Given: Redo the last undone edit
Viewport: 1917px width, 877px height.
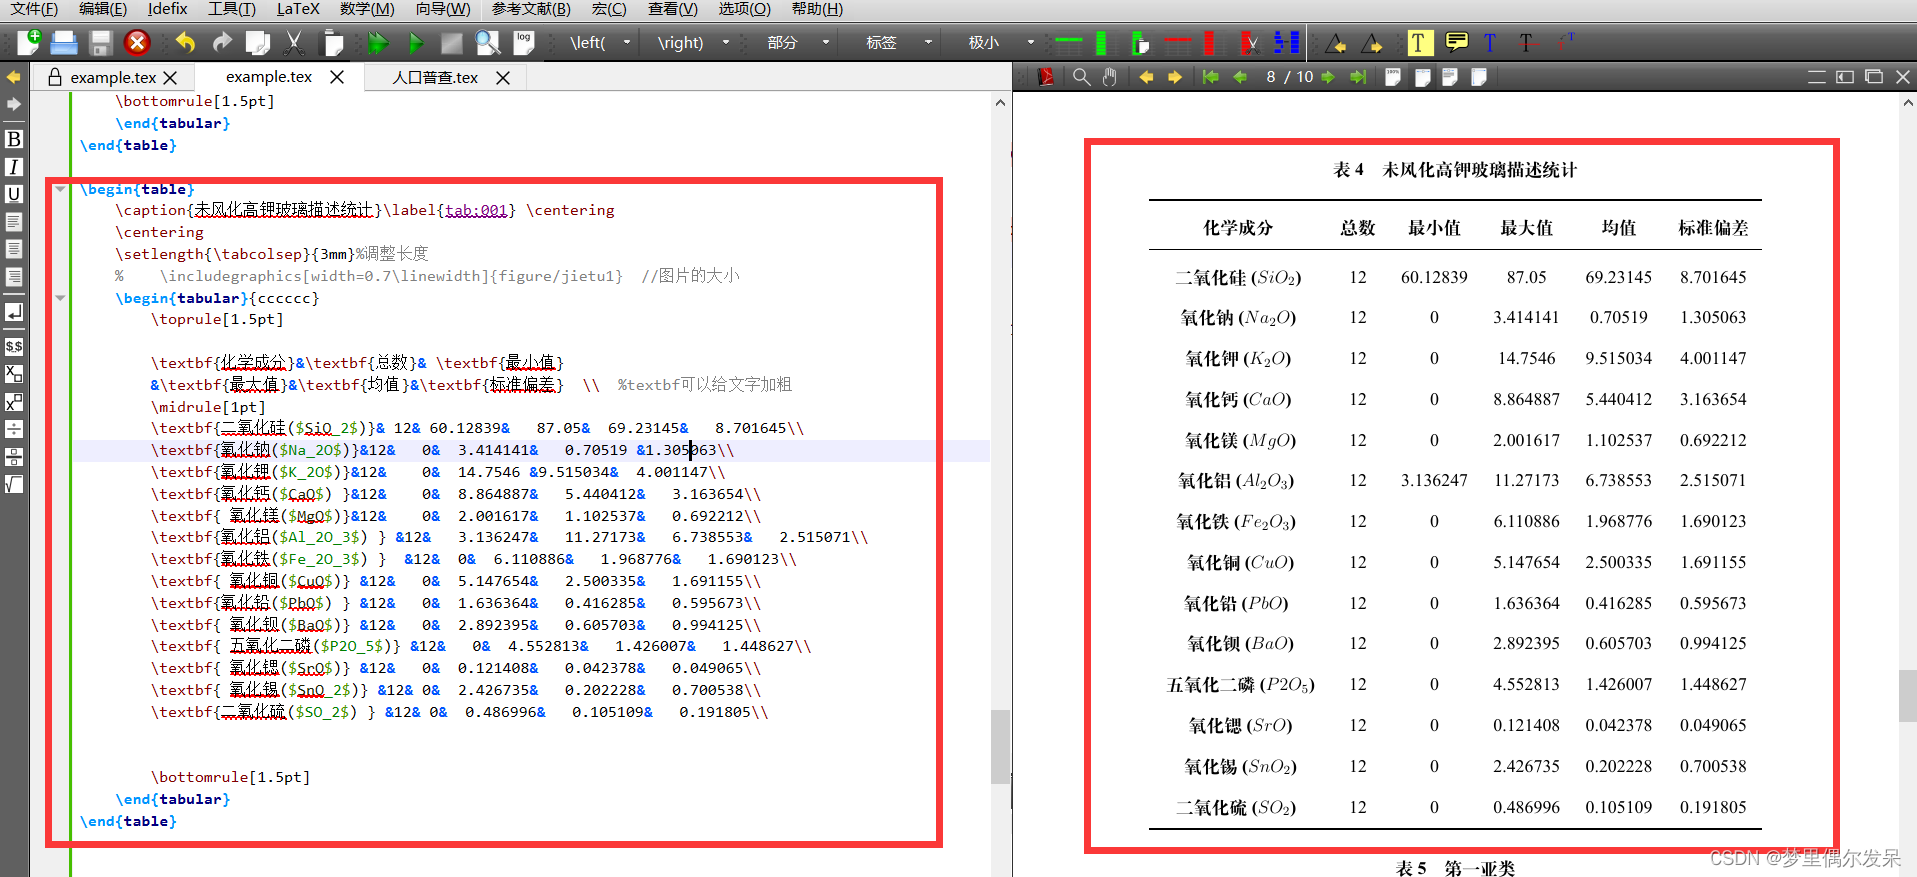Looking at the screenshot, I should (222, 43).
